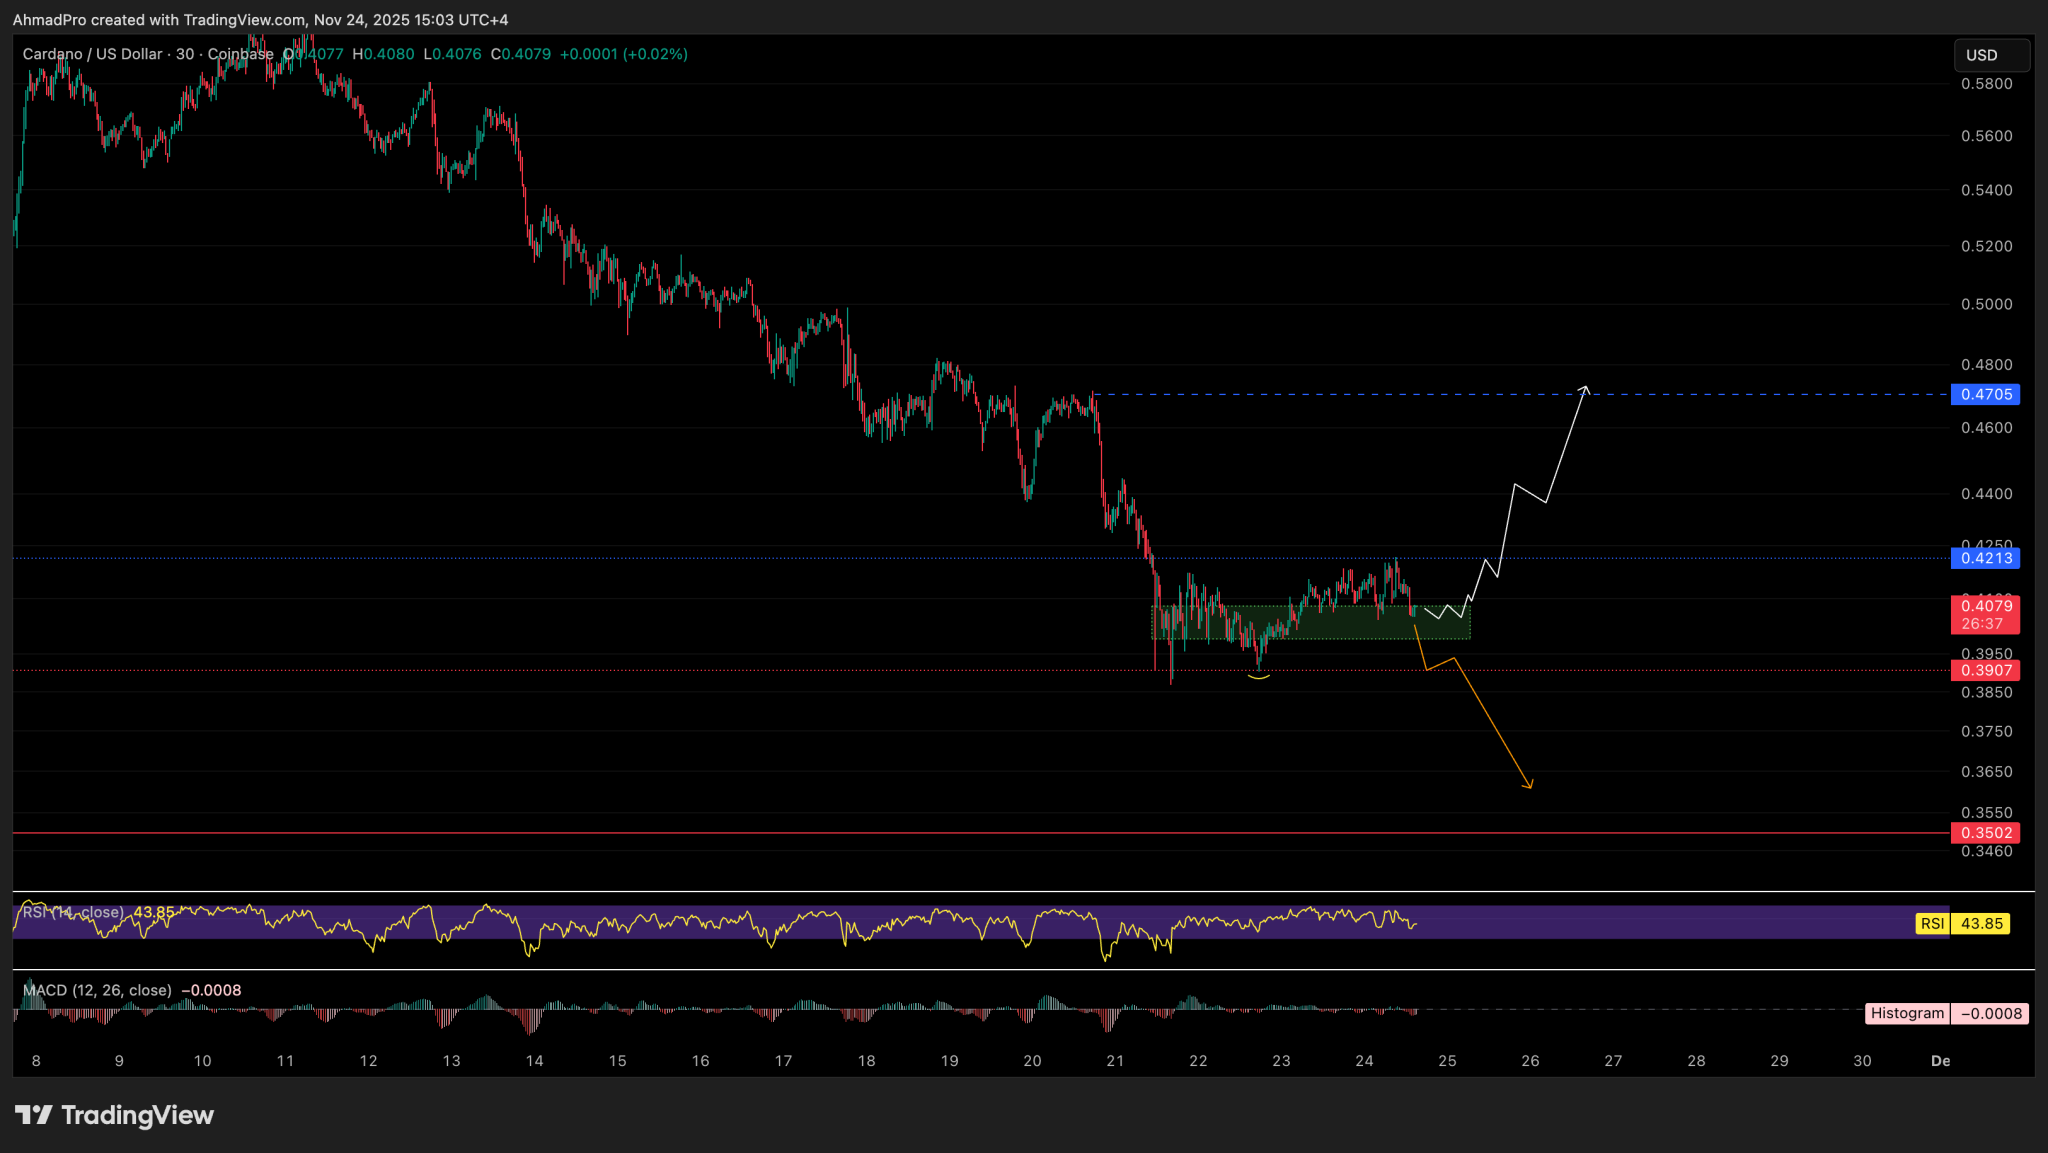
Task: Click the yellow RSI tag on the scale
Action: click(1931, 923)
